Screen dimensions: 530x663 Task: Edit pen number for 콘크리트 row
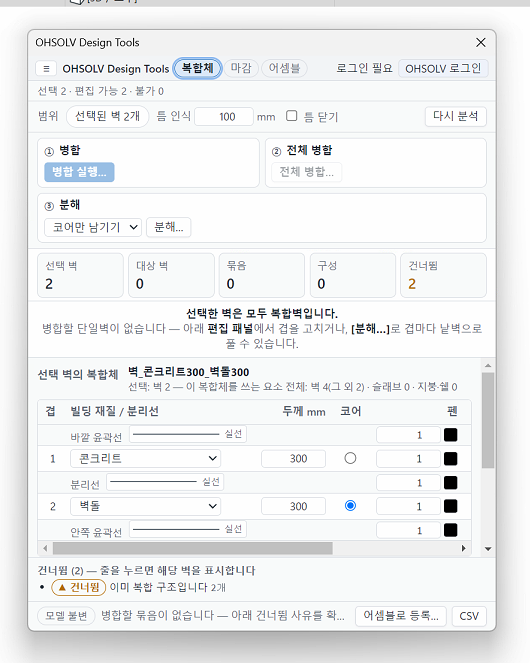409,459
